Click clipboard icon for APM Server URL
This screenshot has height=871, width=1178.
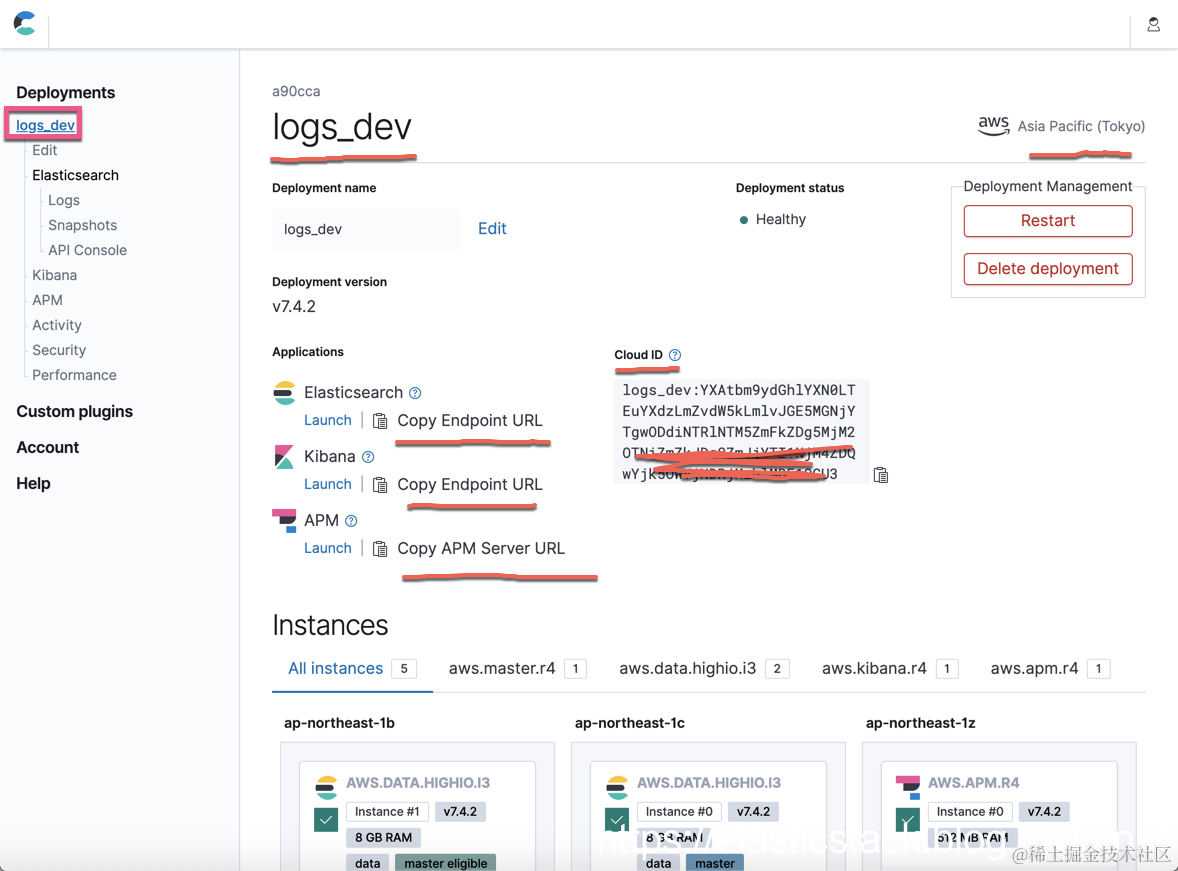coord(381,549)
